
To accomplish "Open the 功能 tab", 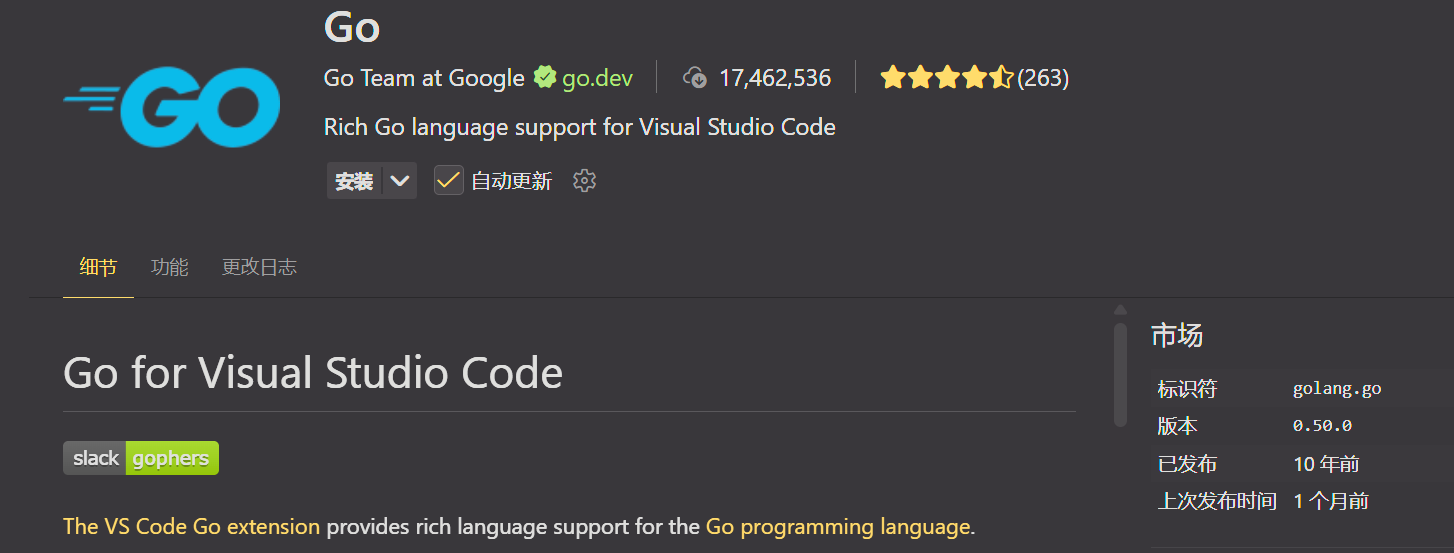I will 169,267.
